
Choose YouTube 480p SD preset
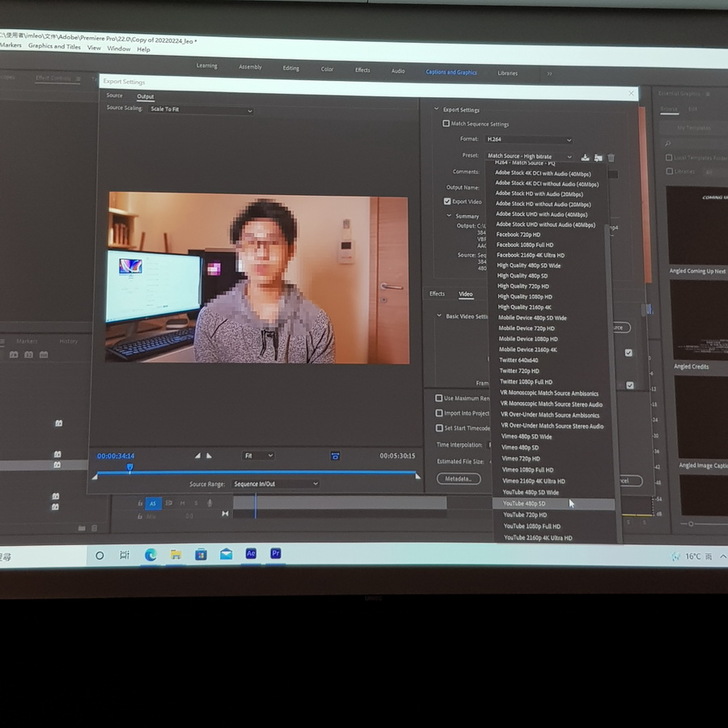(553, 504)
